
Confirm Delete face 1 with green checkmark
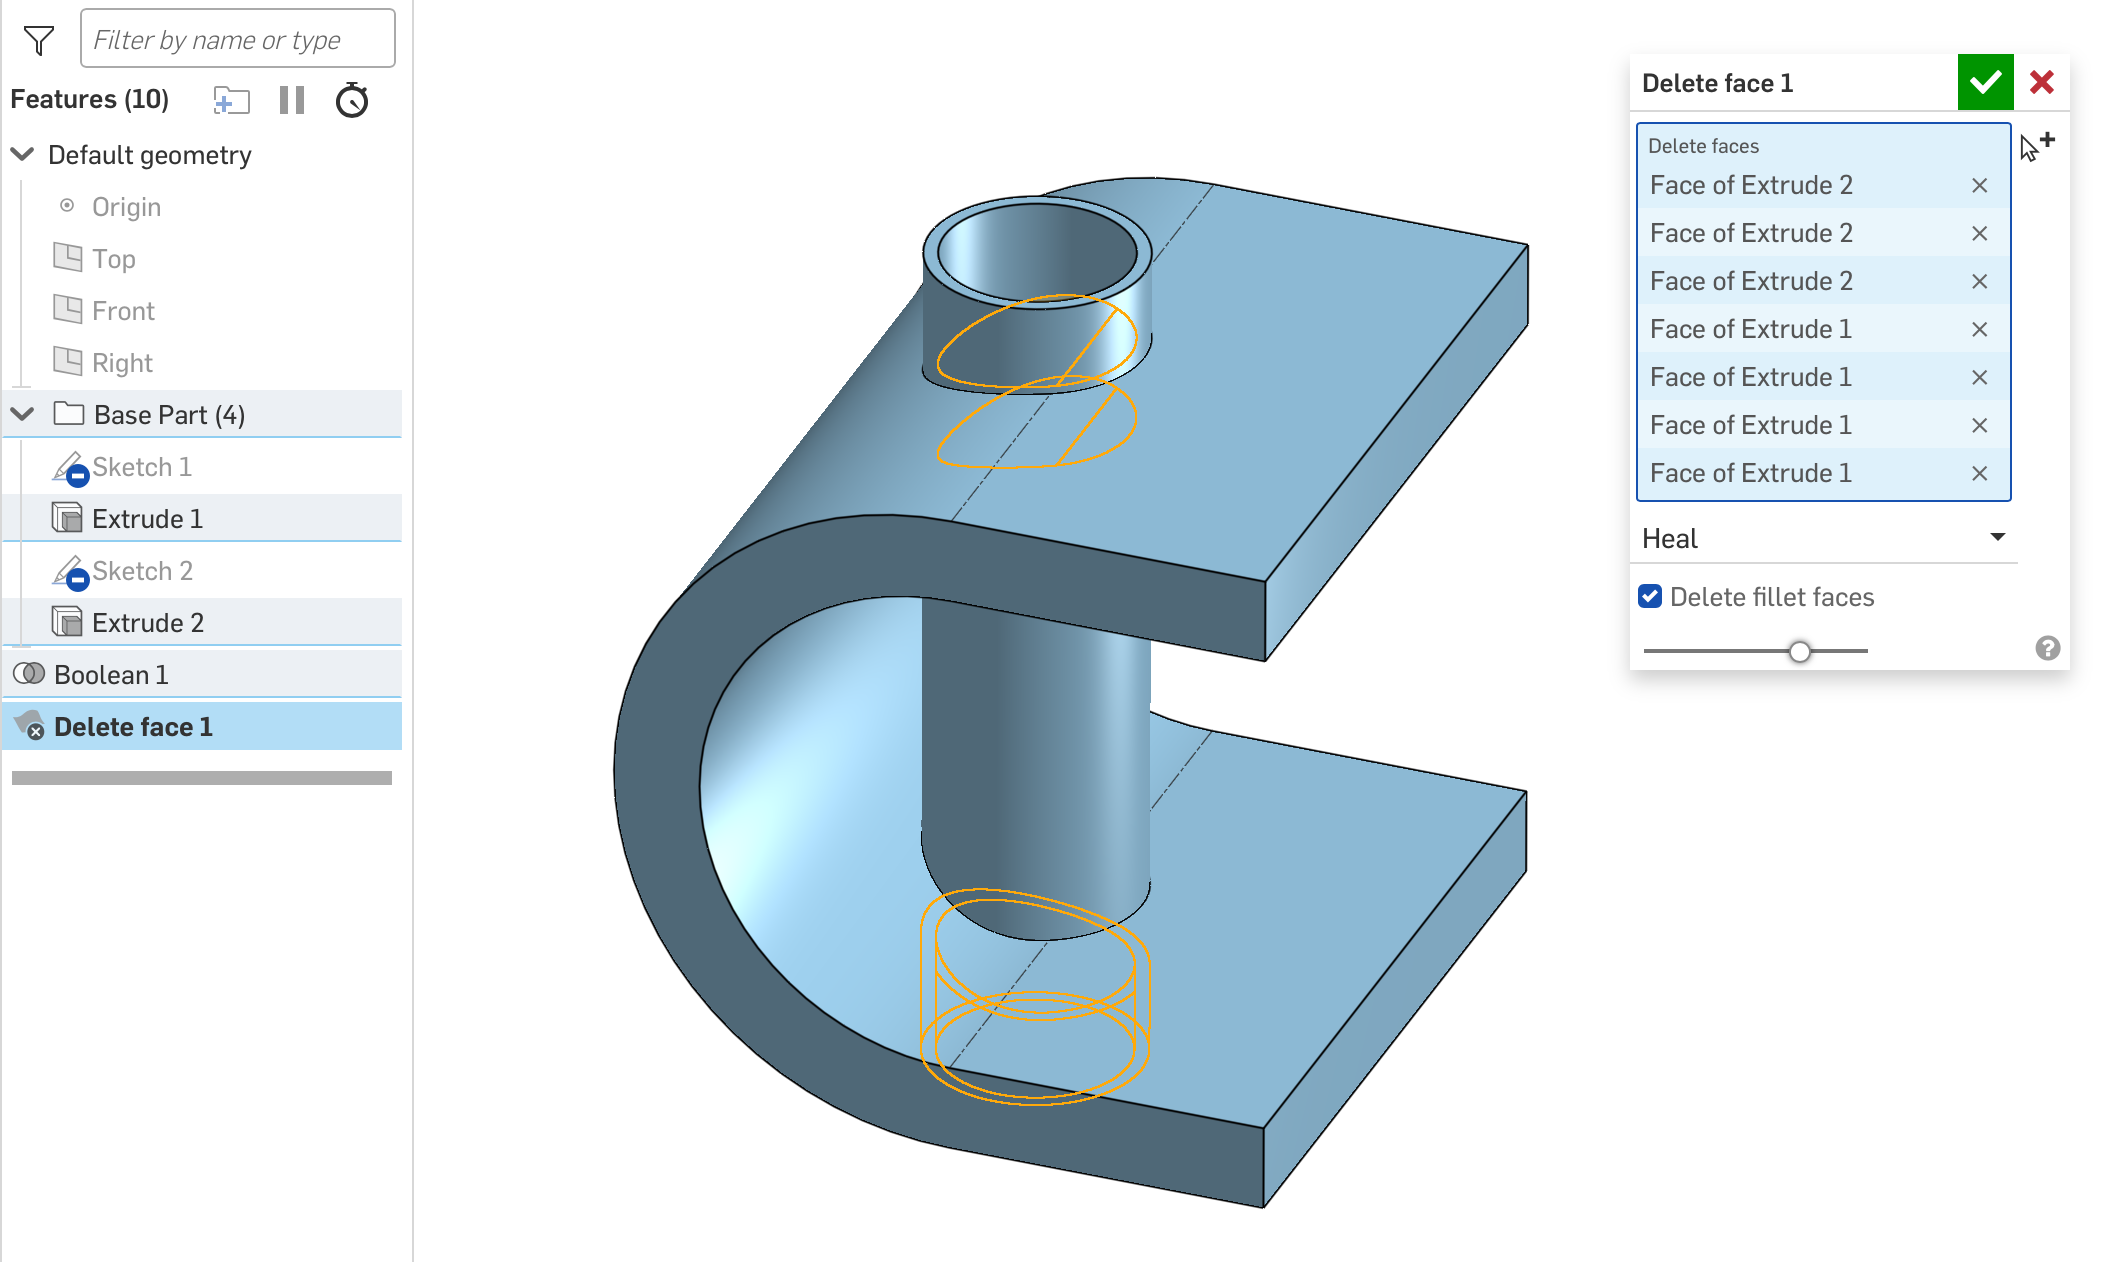[x=1985, y=83]
